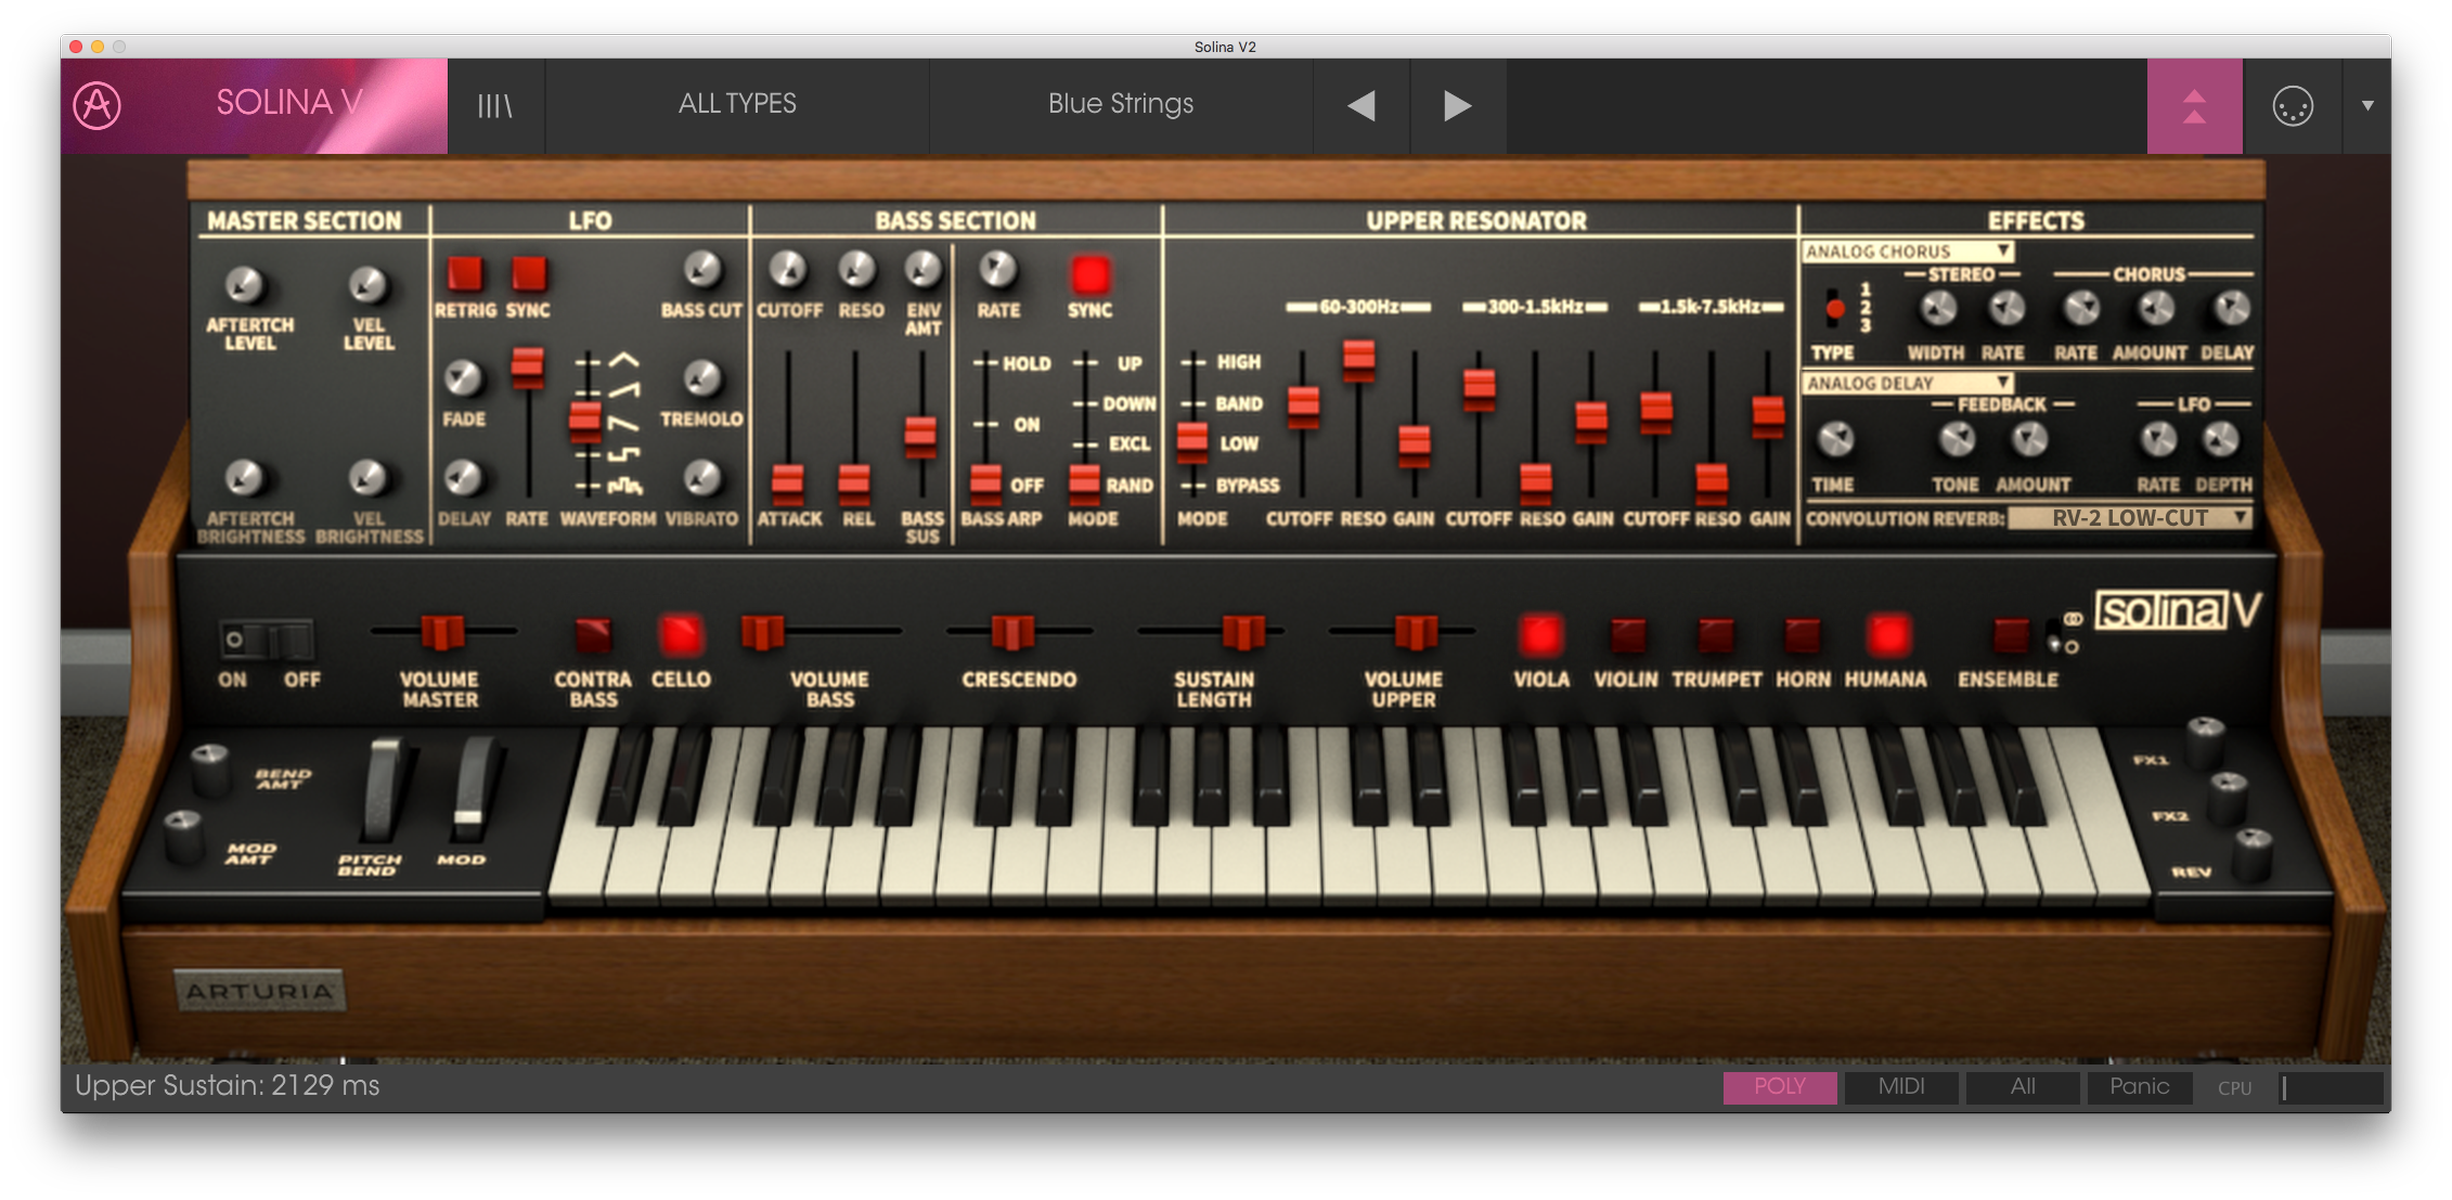Click the Arturia badge on wood panel
The image size is (2452, 1200).
259,991
